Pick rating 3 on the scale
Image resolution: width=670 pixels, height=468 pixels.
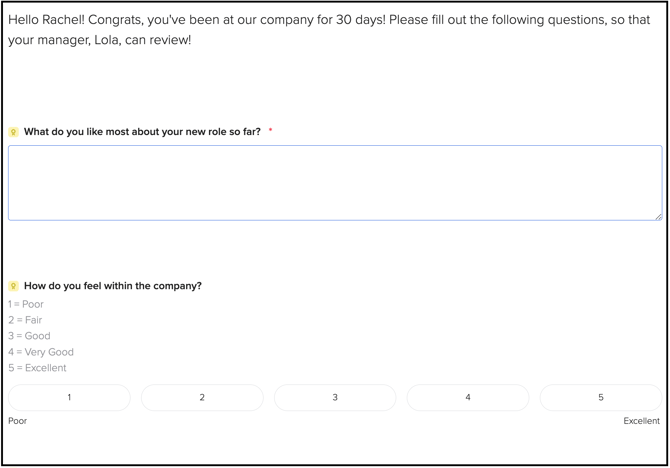click(x=335, y=398)
